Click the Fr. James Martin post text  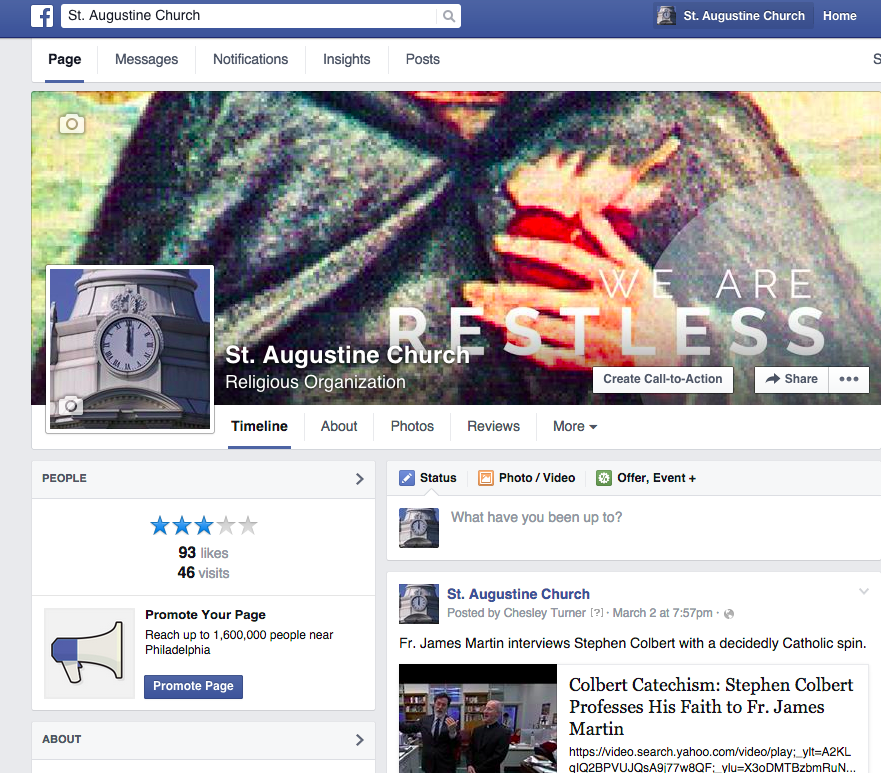633,643
